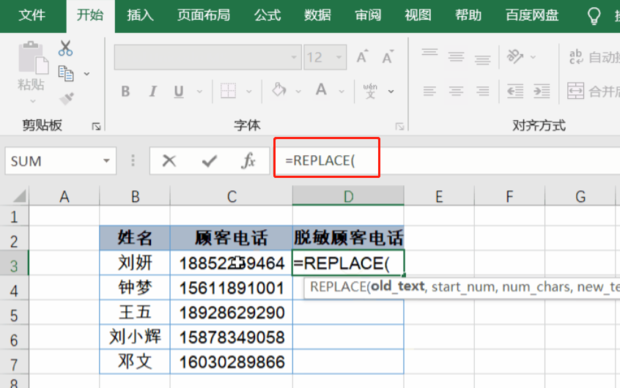
Task: Switch to the 视图 View tab
Action: click(x=418, y=15)
